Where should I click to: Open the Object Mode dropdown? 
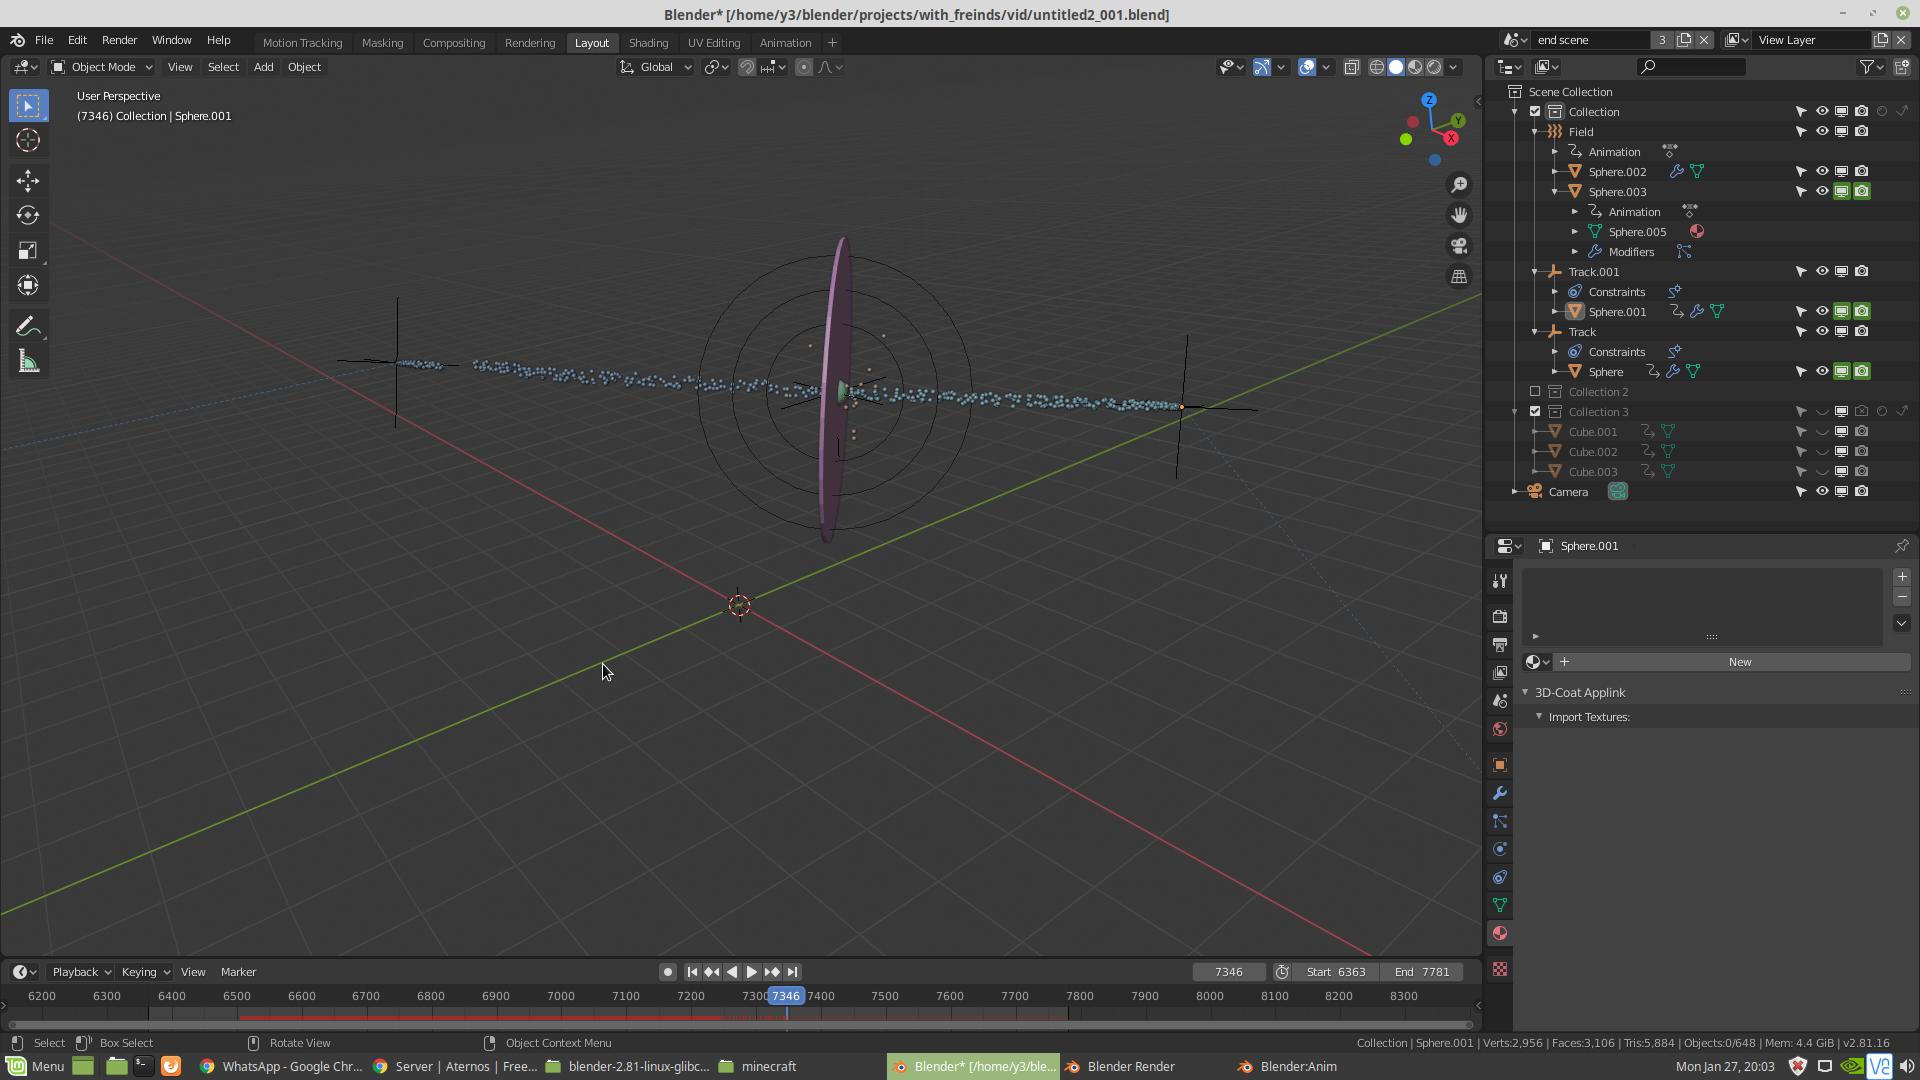pos(102,67)
